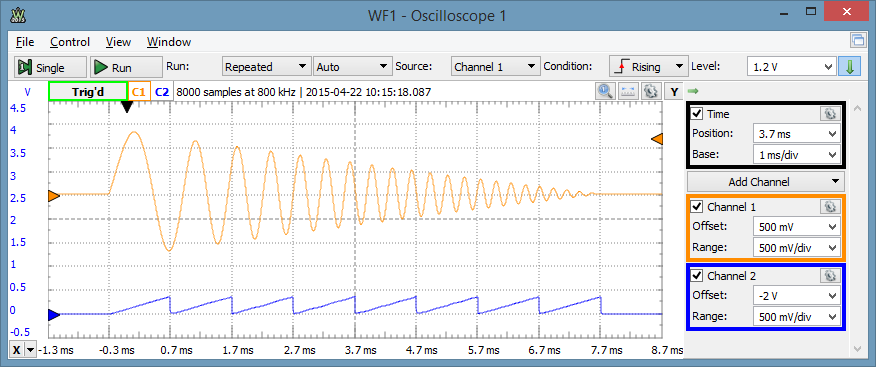Open the Channel 2 settings gear icon
Viewport: 876px width, 367px height.
[829, 275]
